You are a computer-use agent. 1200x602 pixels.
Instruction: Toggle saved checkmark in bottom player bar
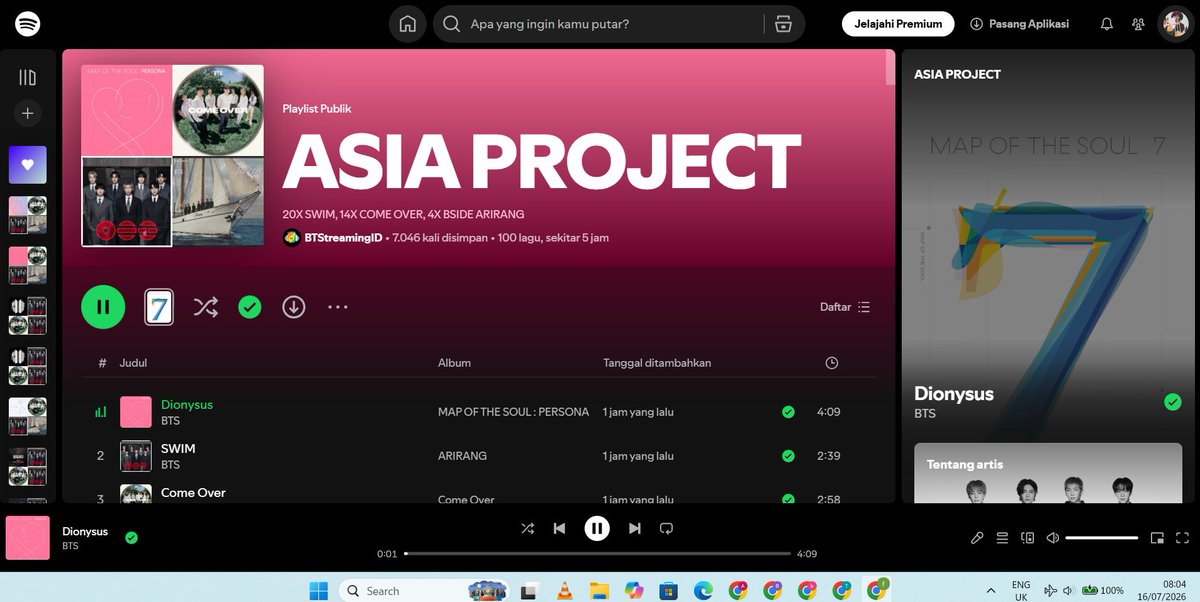(131, 538)
